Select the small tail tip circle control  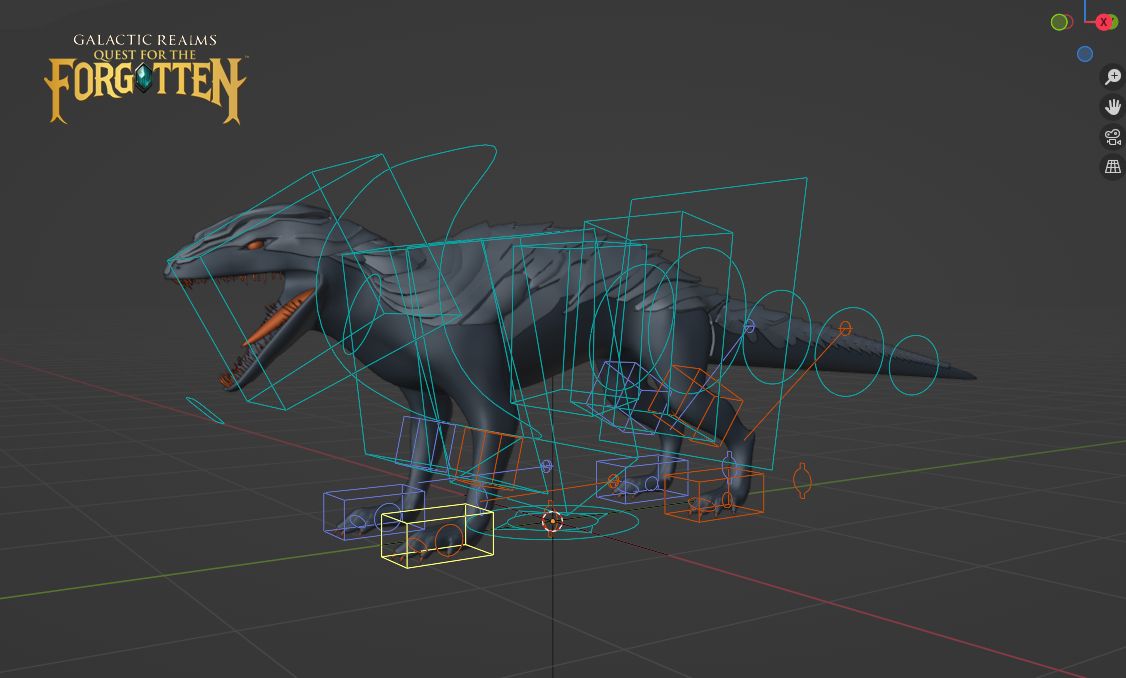[913, 365]
